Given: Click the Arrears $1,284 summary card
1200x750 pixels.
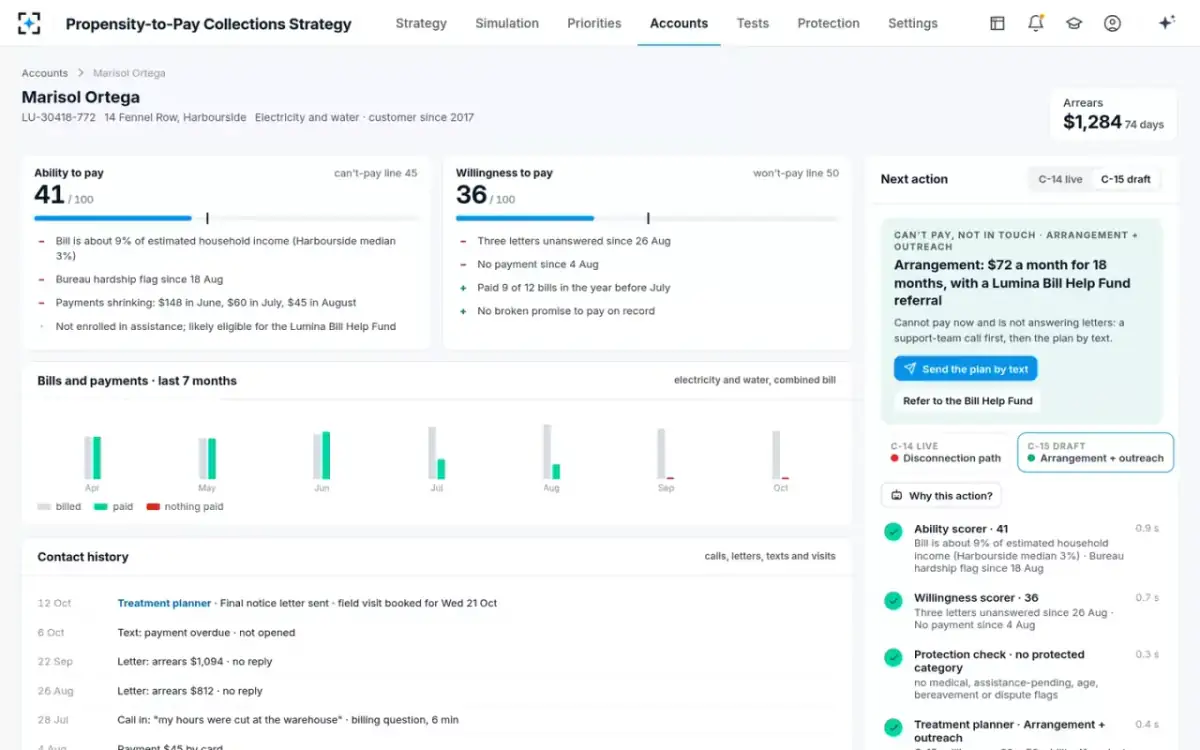Looking at the screenshot, I should click(x=1113, y=115).
